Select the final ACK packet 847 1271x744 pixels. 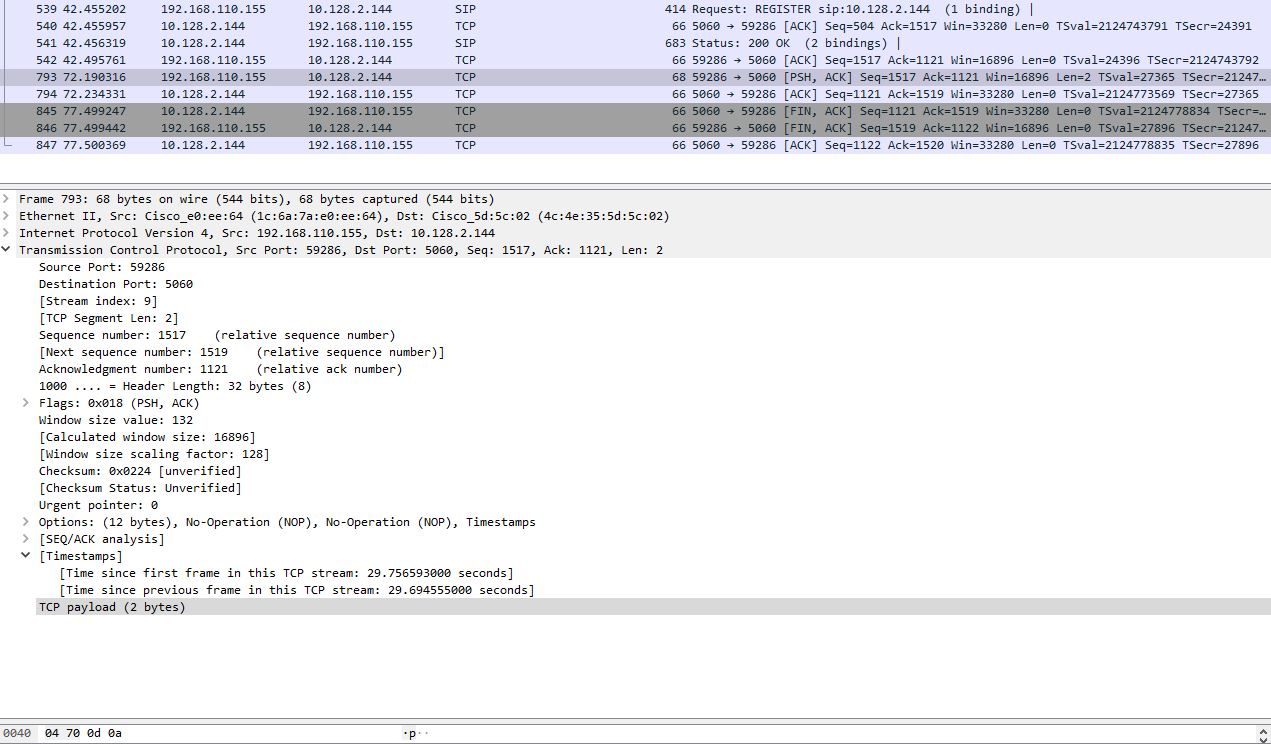point(400,145)
